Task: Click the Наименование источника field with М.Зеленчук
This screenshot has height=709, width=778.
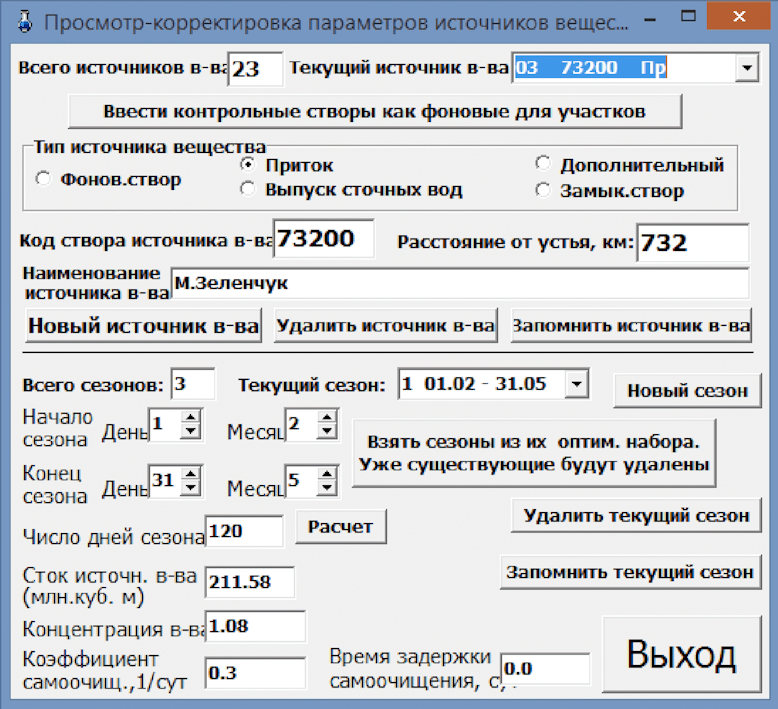Action: coord(459,283)
